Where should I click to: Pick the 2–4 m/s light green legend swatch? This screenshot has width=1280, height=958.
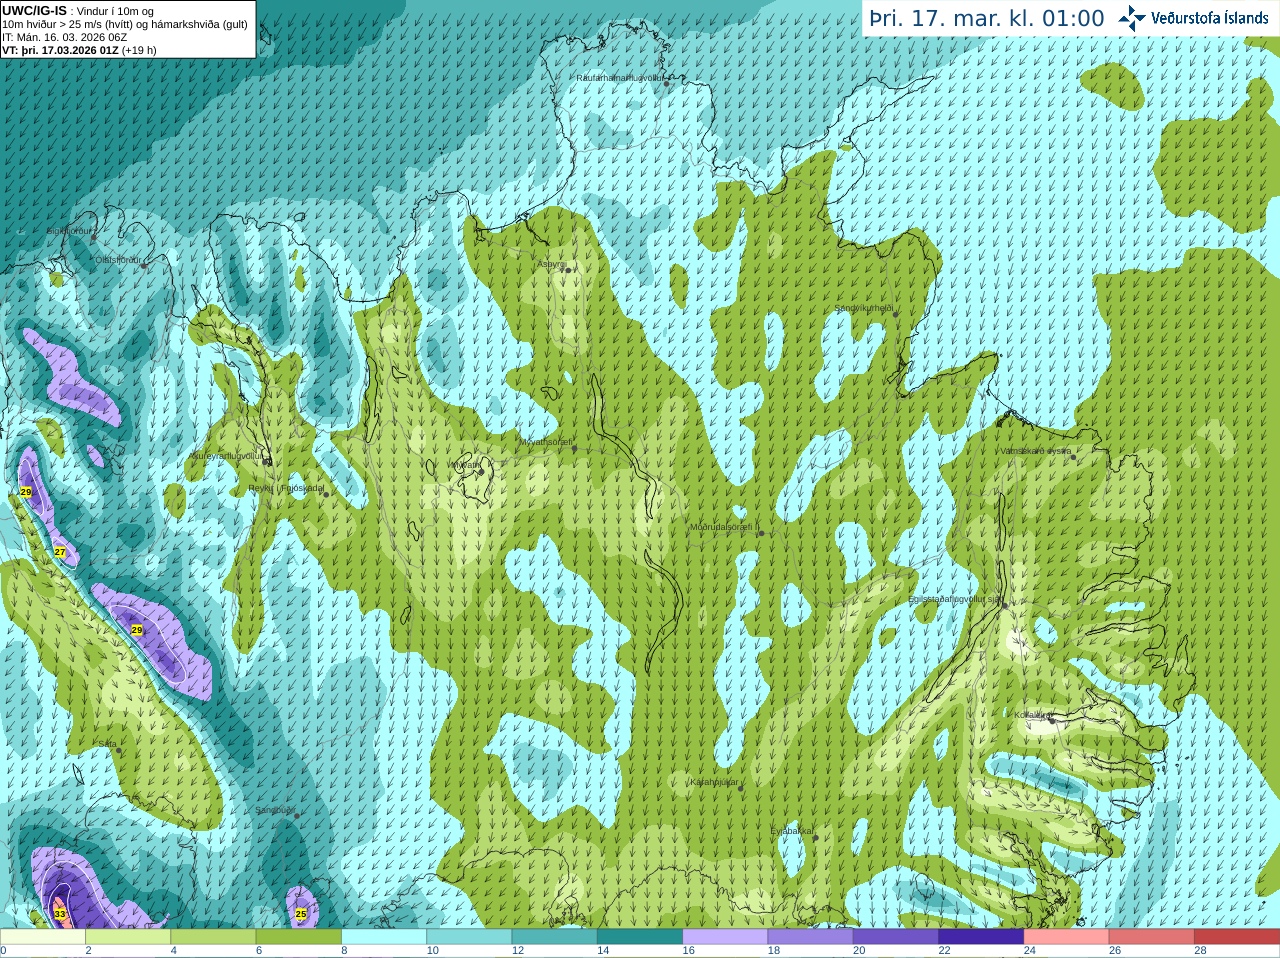point(128,937)
